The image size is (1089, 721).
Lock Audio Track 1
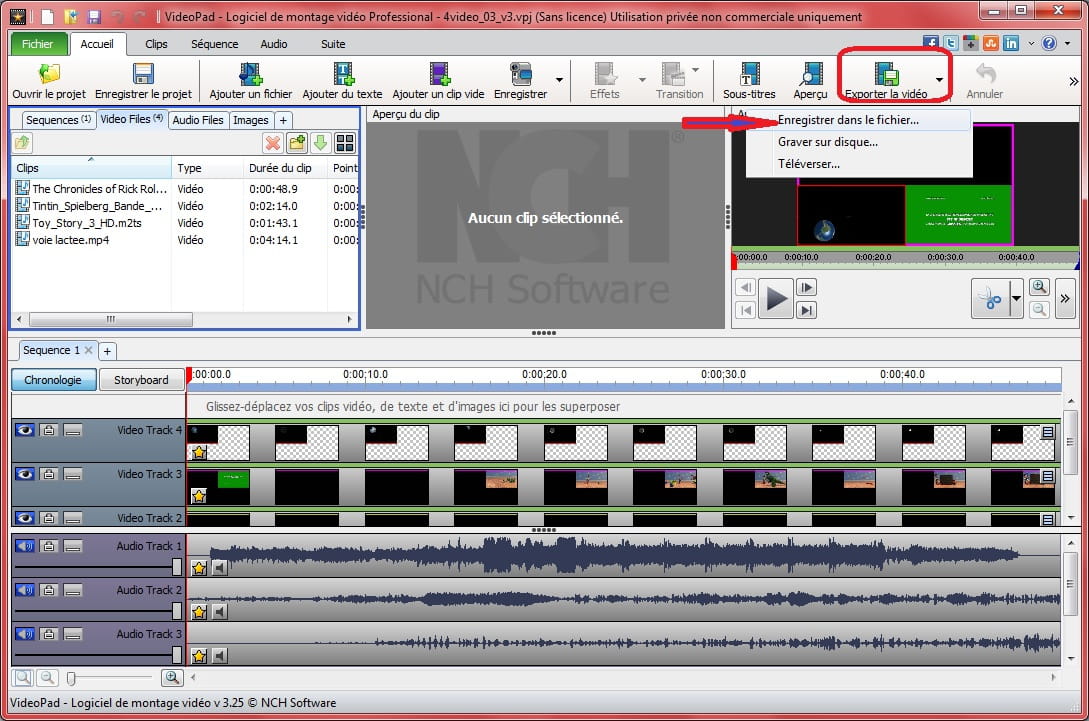click(x=49, y=547)
